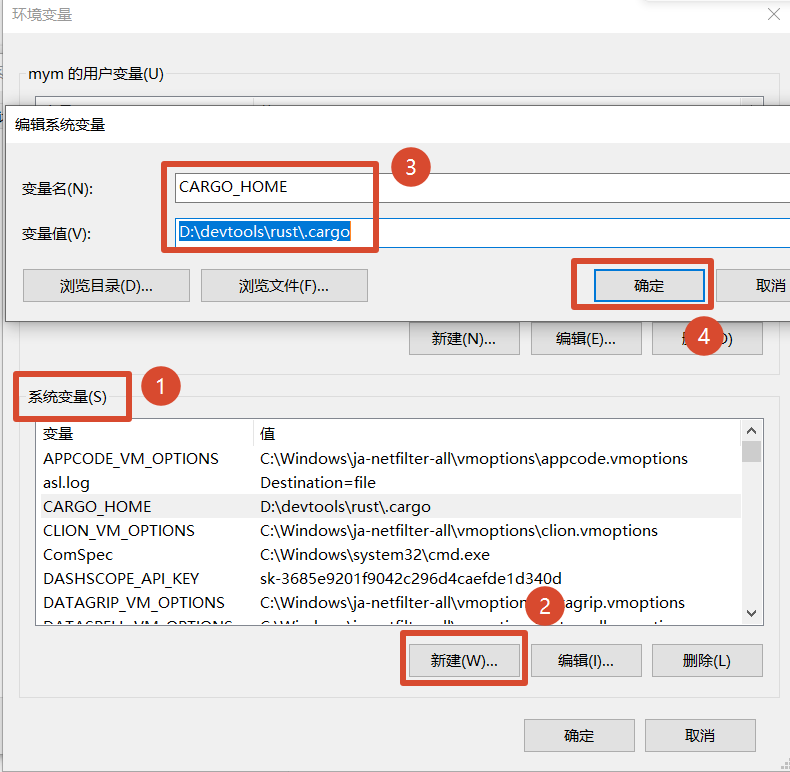
Task: Click the 变量值(V): label
Action: coord(56,234)
